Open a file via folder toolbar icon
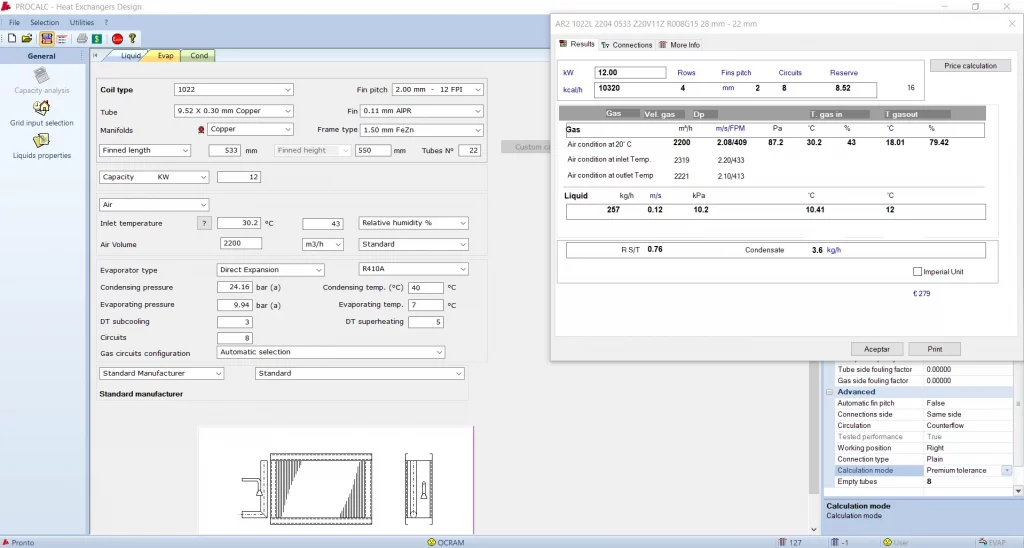 click(x=27, y=39)
